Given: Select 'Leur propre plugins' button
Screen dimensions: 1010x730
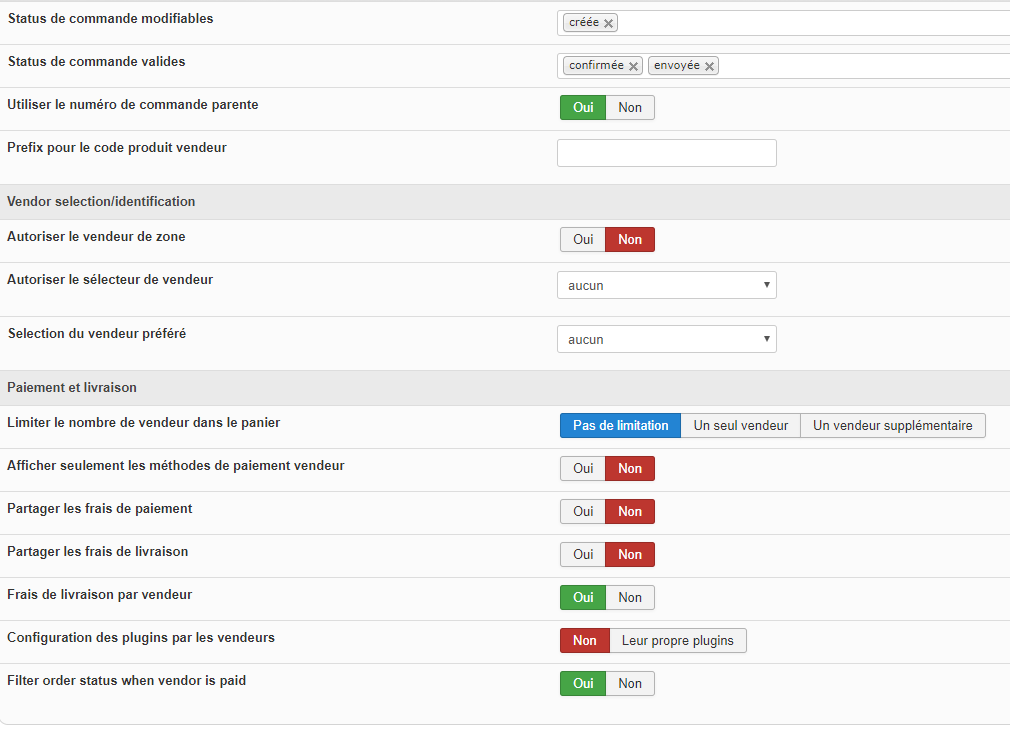Looking at the screenshot, I should (x=677, y=641).
